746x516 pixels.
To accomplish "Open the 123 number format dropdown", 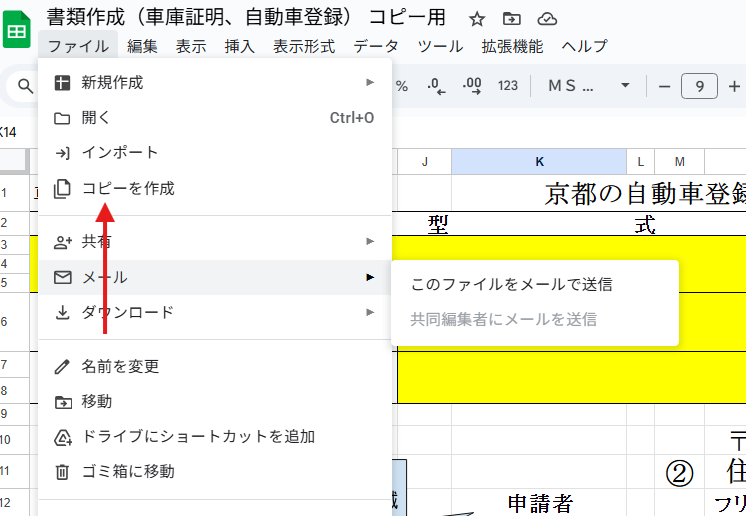I will pos(508,86).
